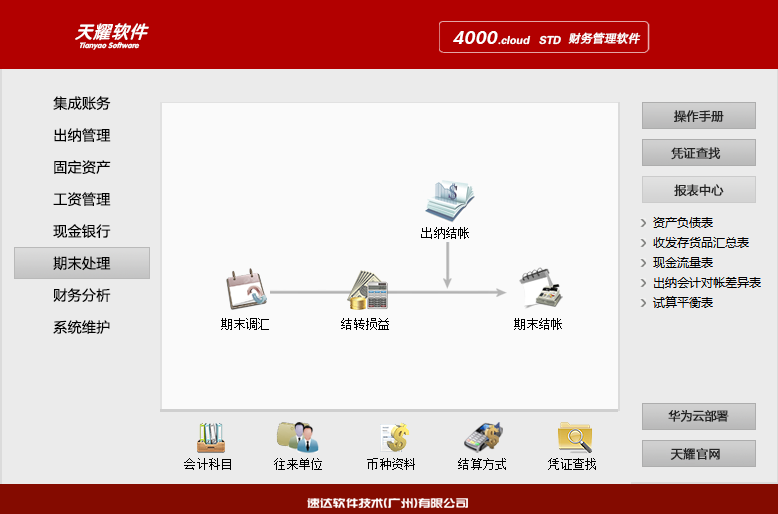Click the 4000.cloud STD 财务管理软件 banner
Image resolution: width=778 pixels, height=514 pixels.
tap(544, 37)
